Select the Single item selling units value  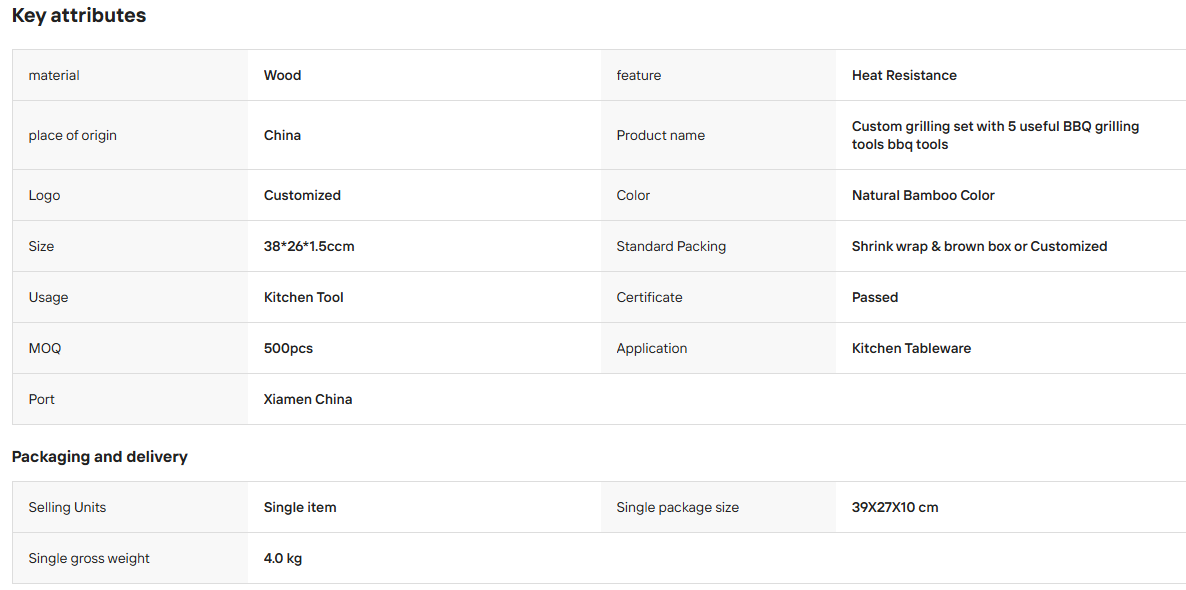click(300, 507)
